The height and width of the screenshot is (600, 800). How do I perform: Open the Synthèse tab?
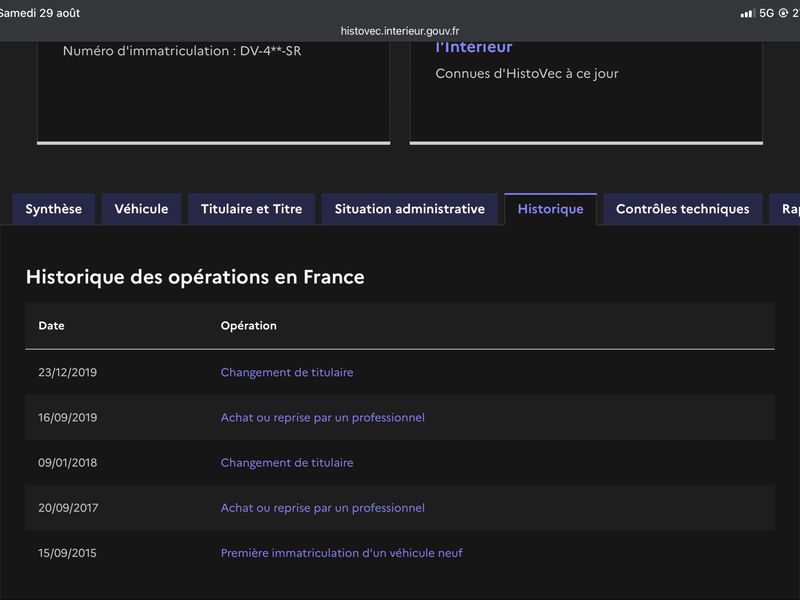54,209
